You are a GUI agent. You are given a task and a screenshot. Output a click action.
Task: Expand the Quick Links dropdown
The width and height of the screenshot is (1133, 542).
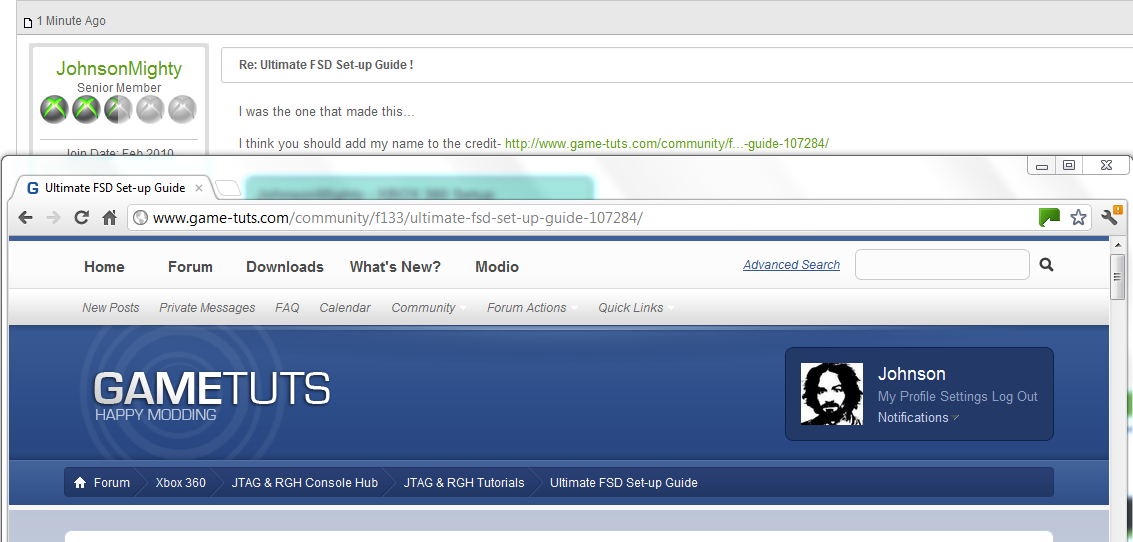pos(636,308)
